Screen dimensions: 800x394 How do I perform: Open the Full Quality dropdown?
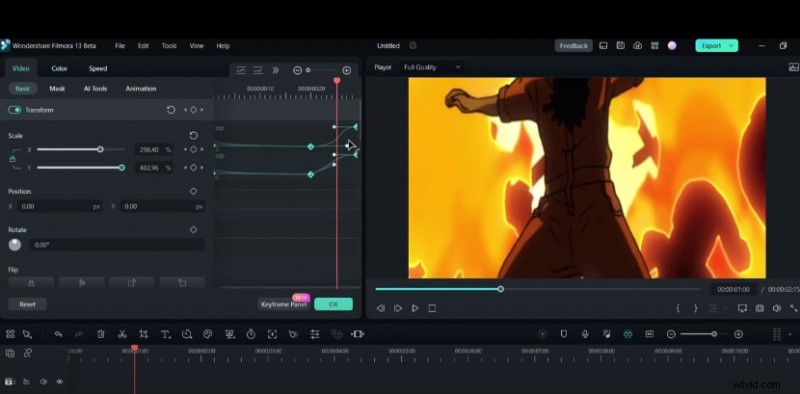click(432, 67)
